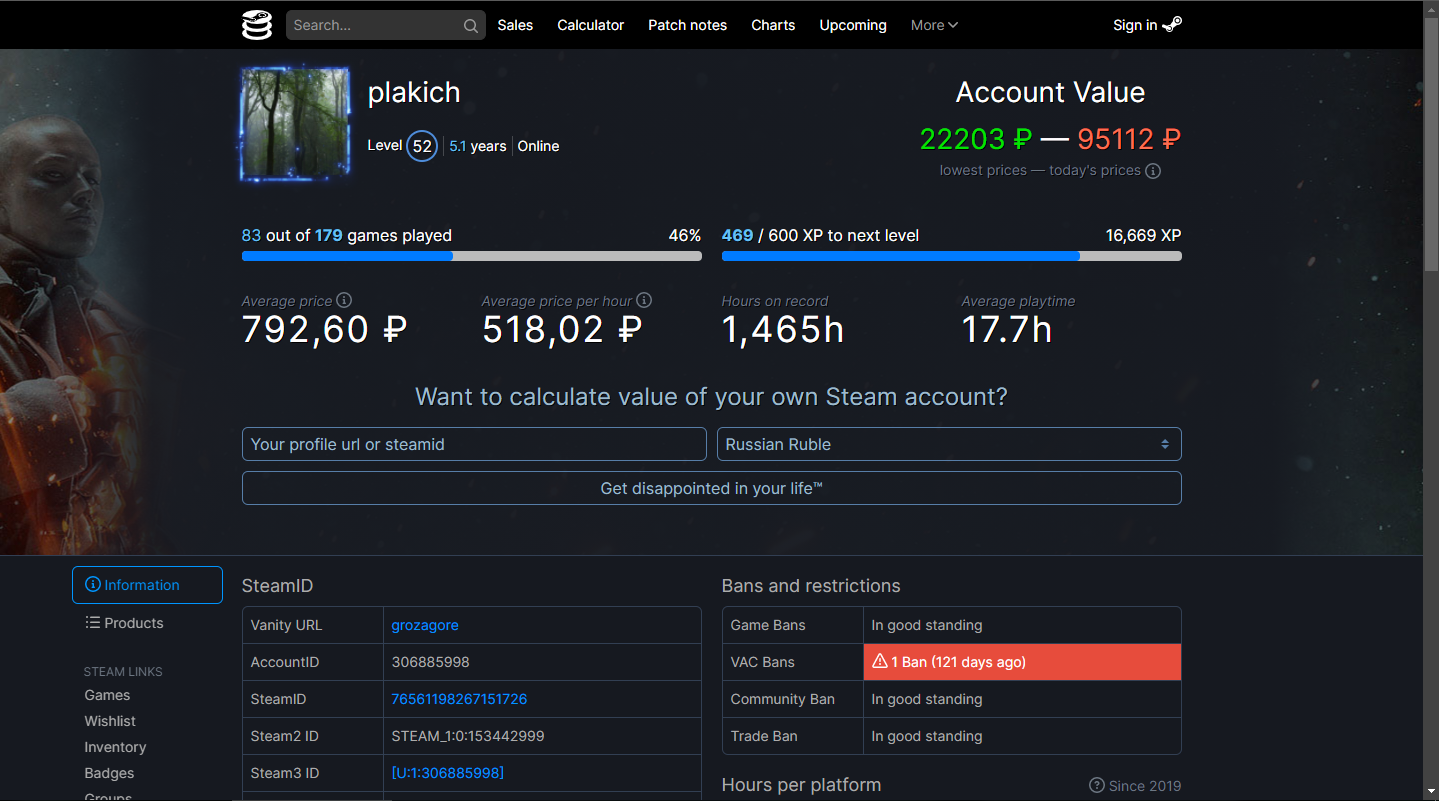This screenshot has width=1439, height=801.
Task: Click the Community Ban good standing cell
Action: (x=1022, y=699)
